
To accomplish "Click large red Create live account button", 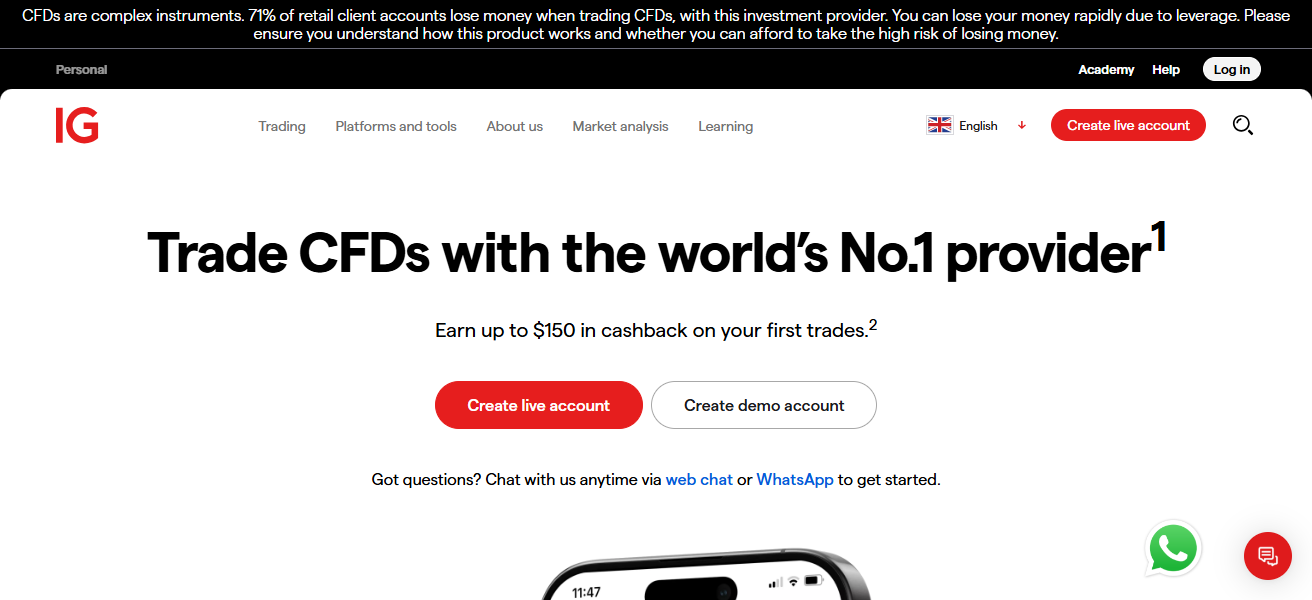I will (x=539, y=405).
